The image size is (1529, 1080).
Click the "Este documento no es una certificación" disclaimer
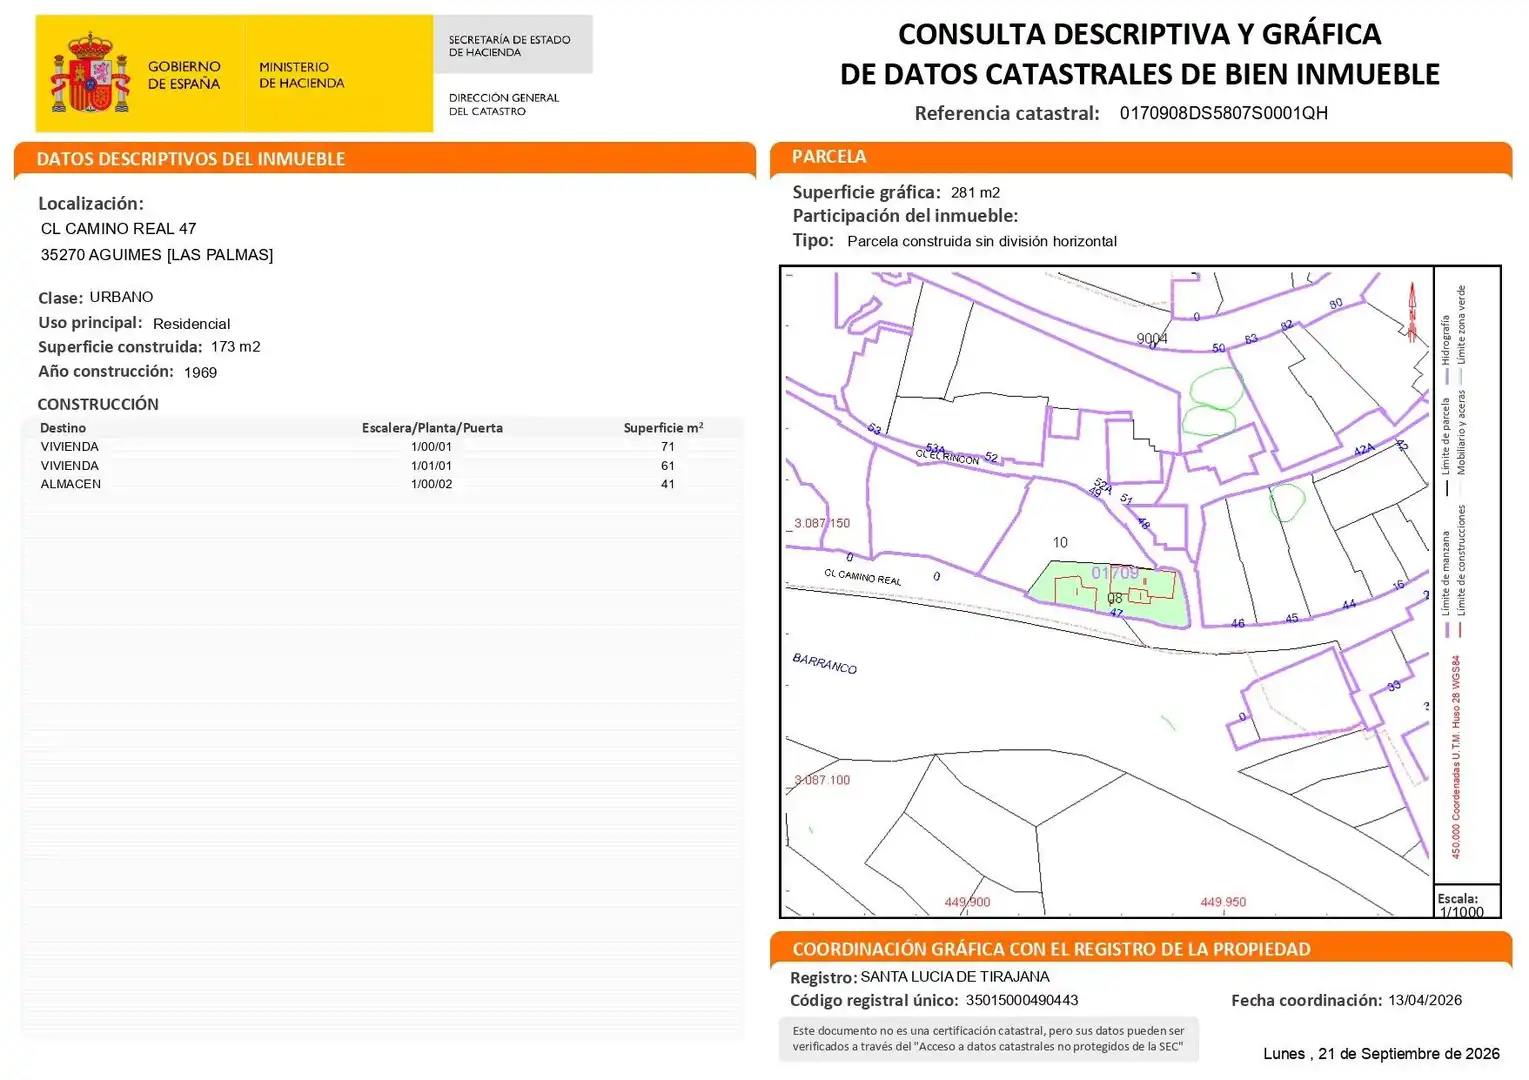pyautogui.click(x=988, y=1039)
